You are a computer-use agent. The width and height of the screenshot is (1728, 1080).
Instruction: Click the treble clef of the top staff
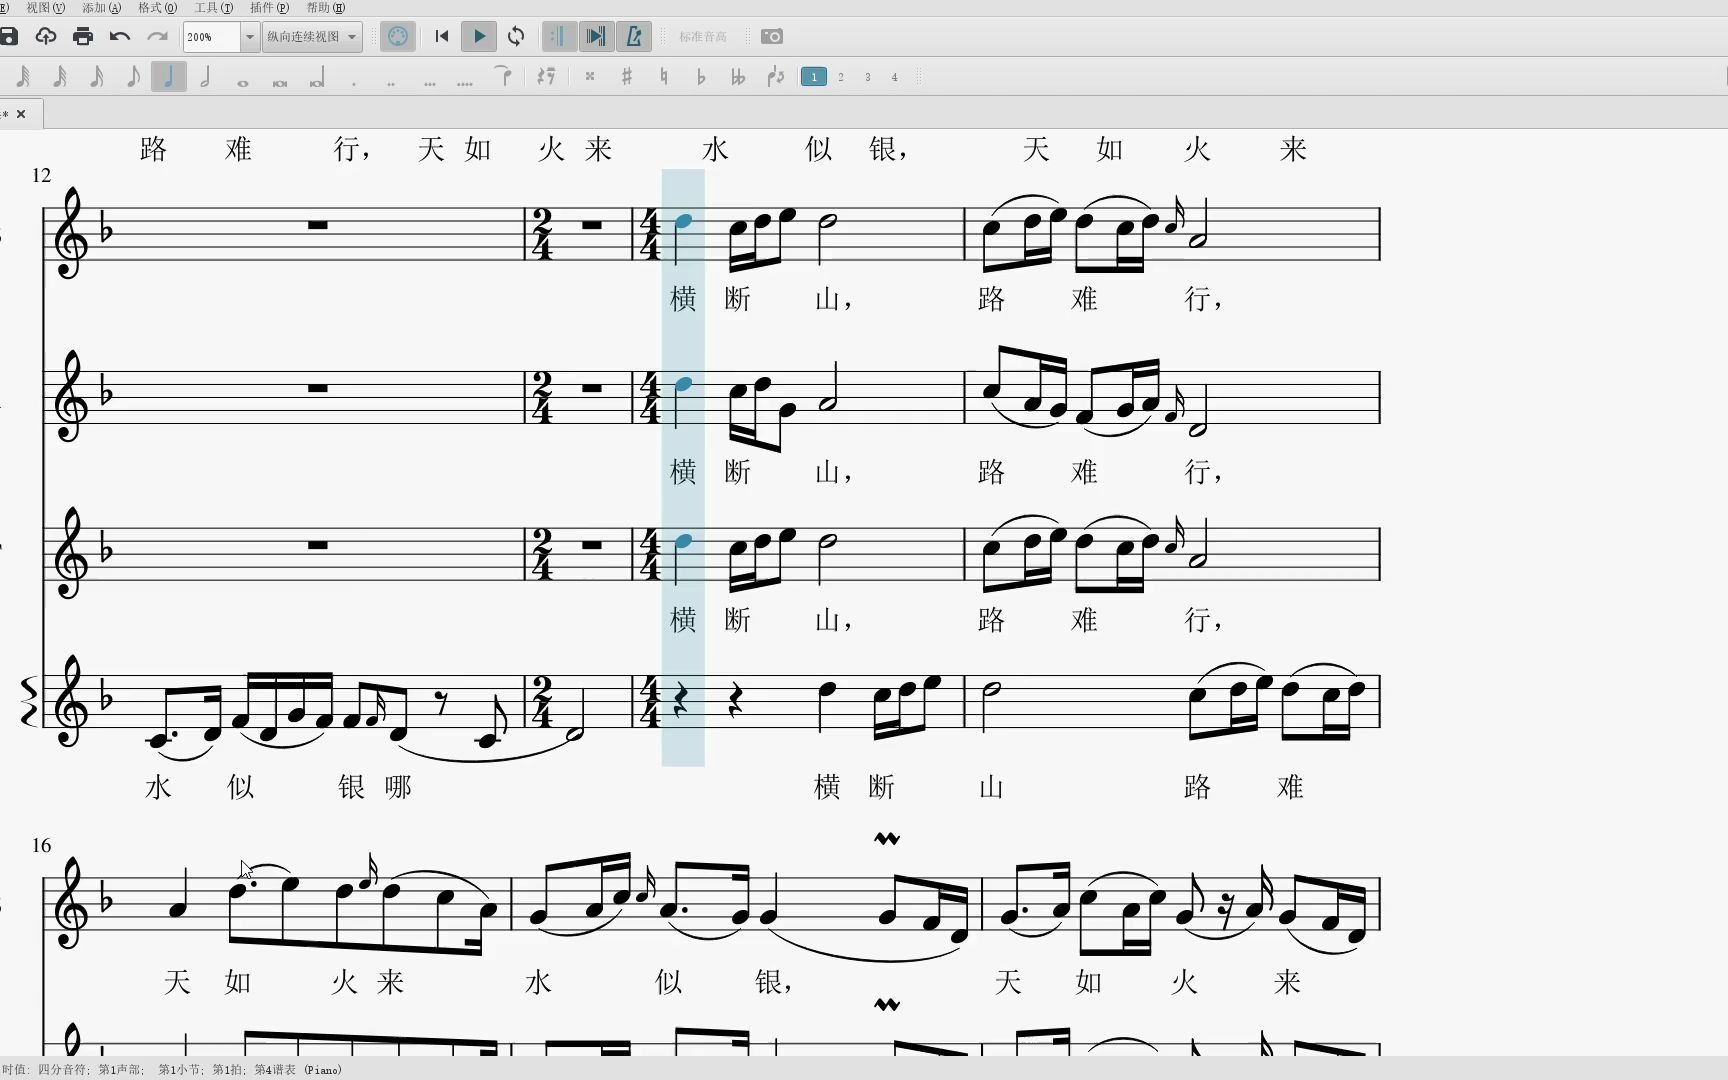(x=72, y=233)
